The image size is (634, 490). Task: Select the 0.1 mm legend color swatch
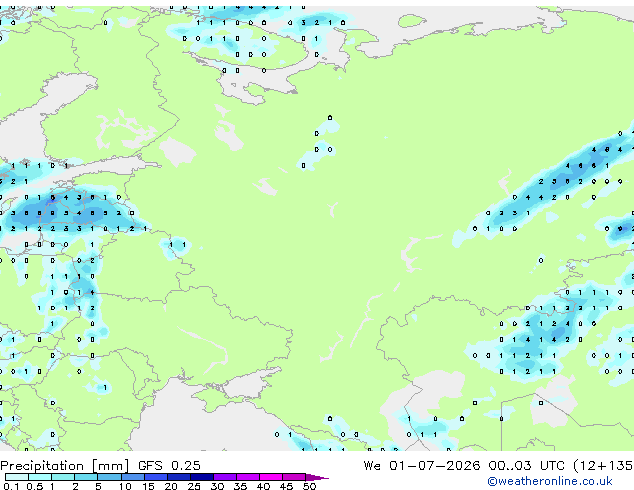click(x=17, y=477)
